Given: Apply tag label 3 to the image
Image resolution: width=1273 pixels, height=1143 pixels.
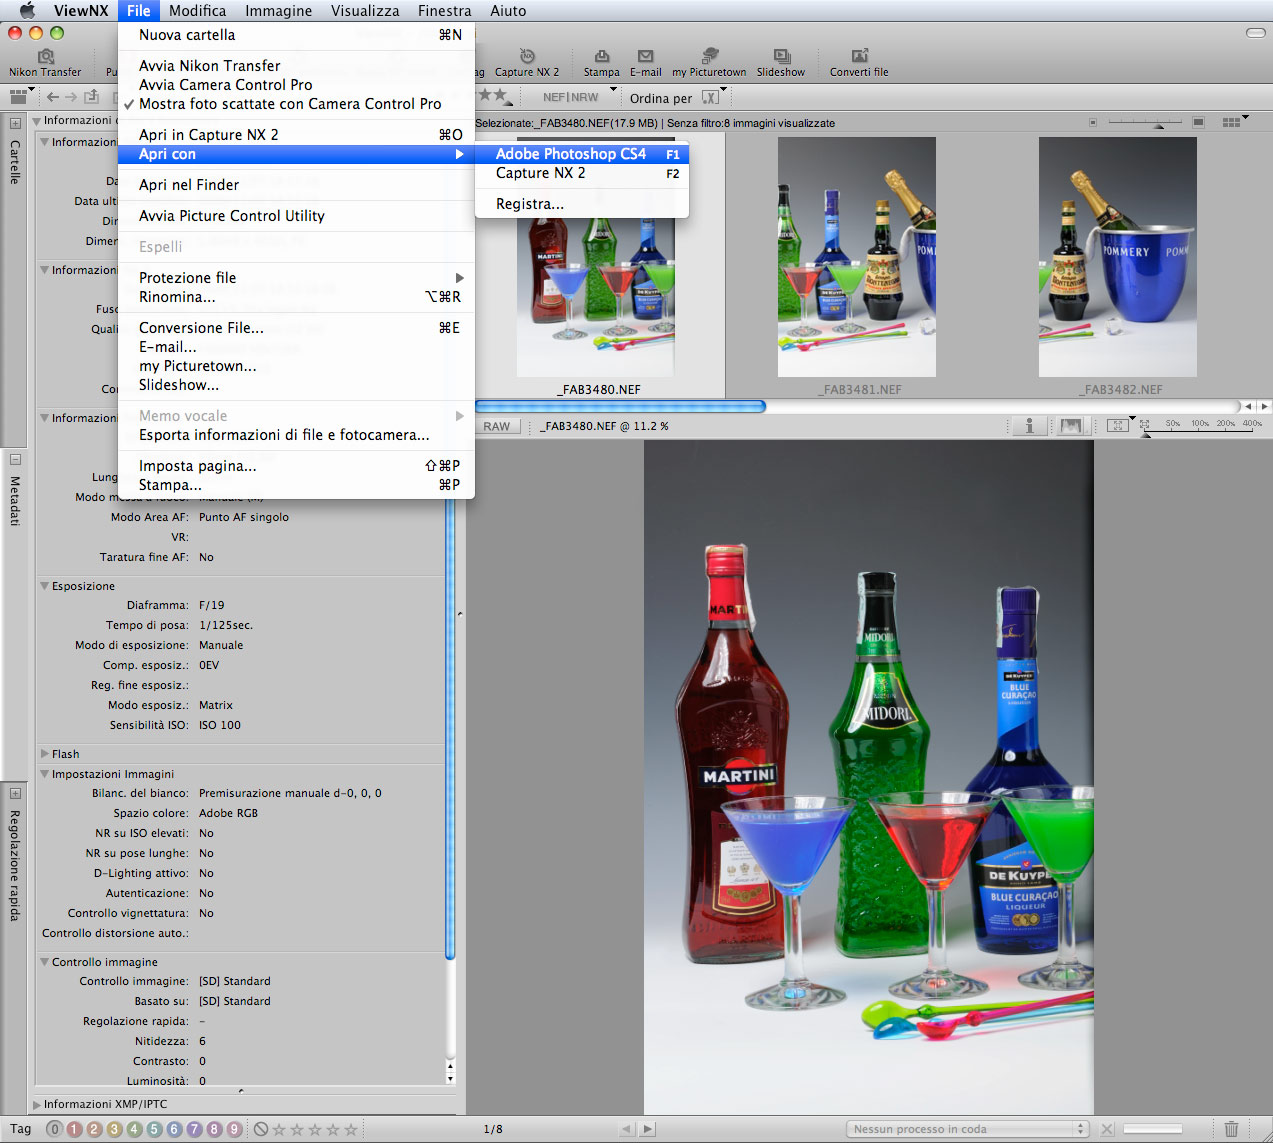Looking at the screenshot, I should [x=114, y=1129].
